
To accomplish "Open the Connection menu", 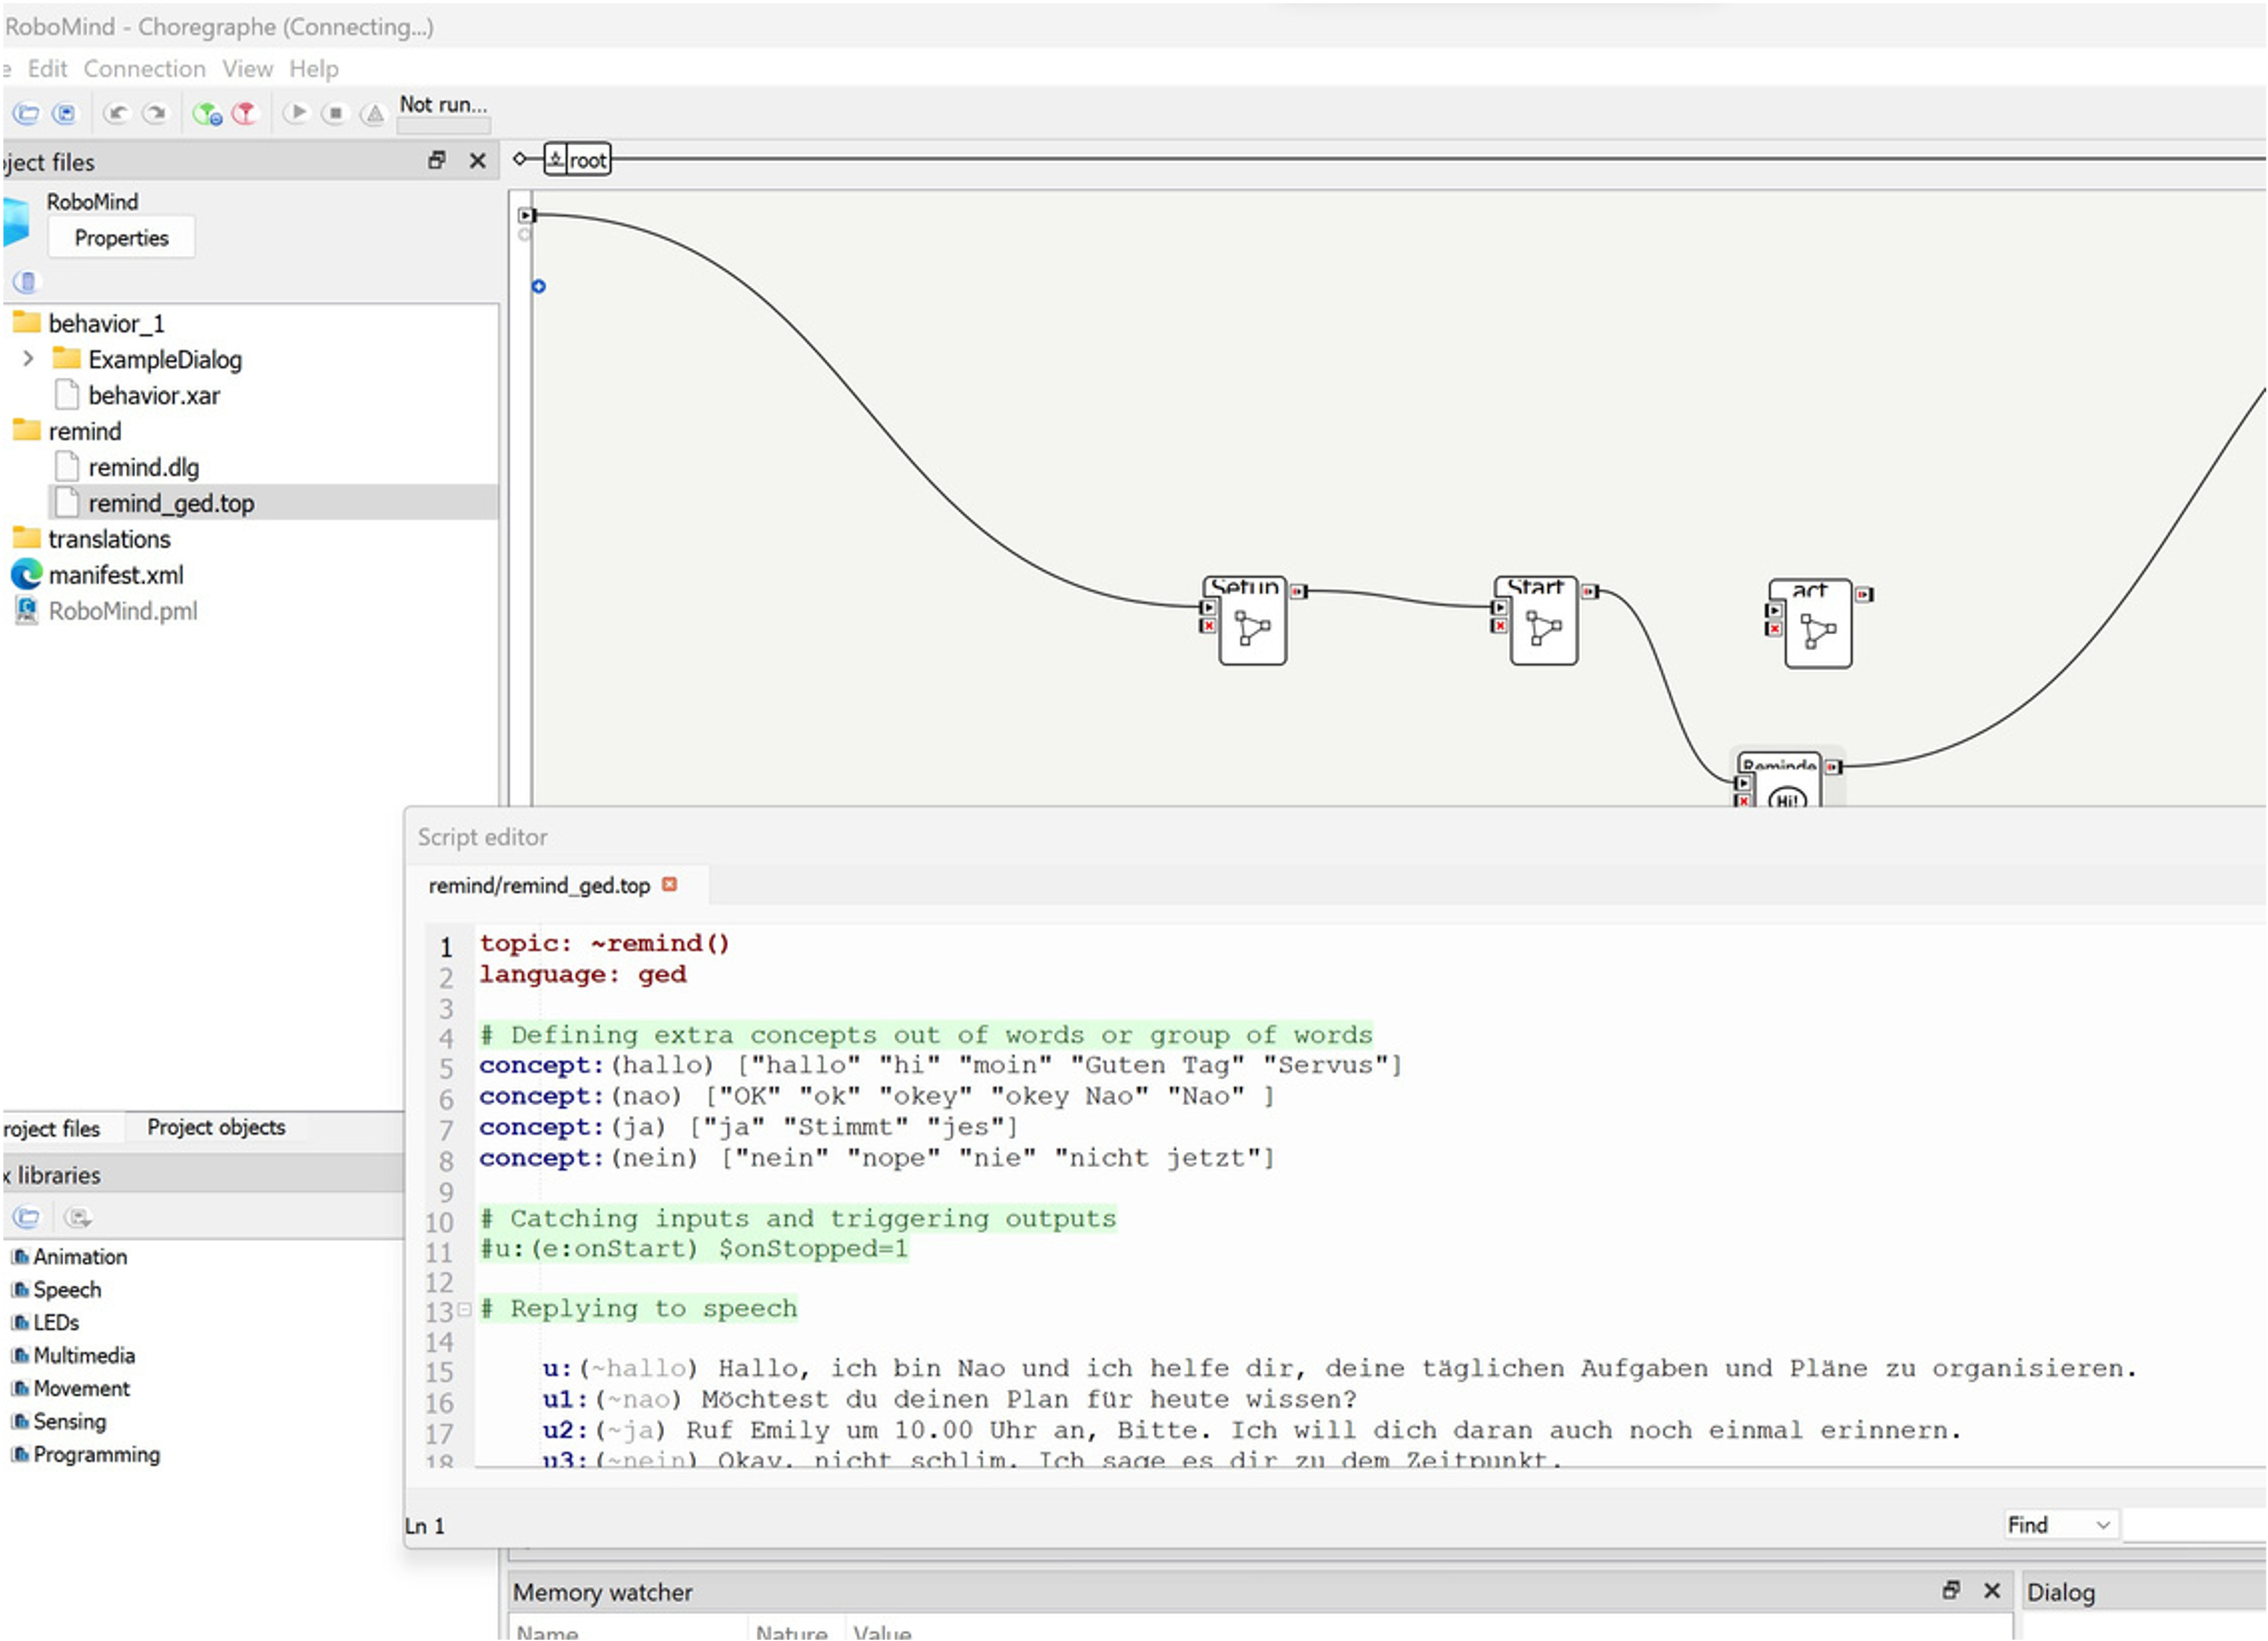I will (x=144, y=68).
